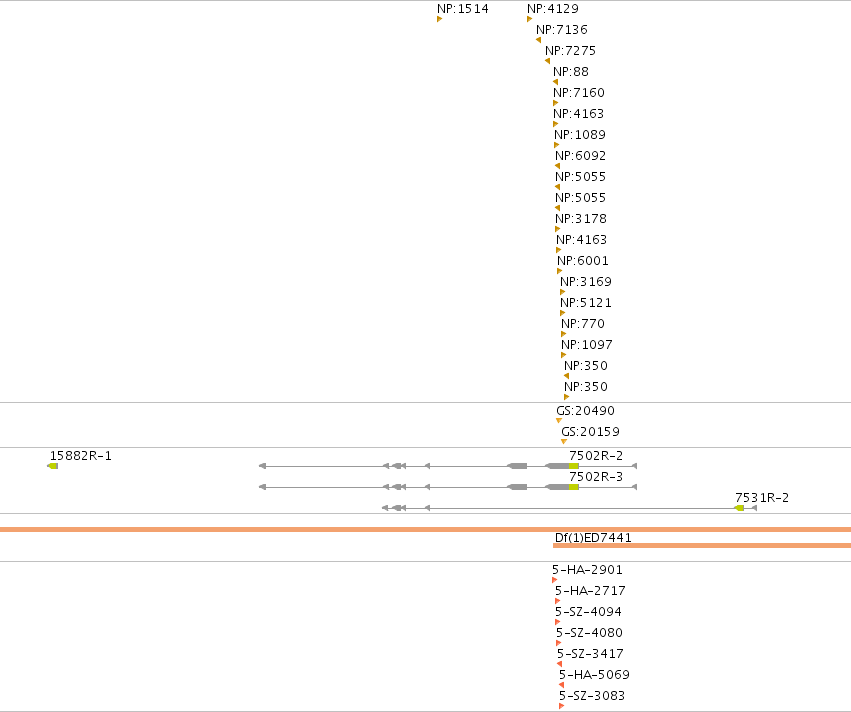
Task: Click the GS:20490 downward triangle marker
Action: 559,421
